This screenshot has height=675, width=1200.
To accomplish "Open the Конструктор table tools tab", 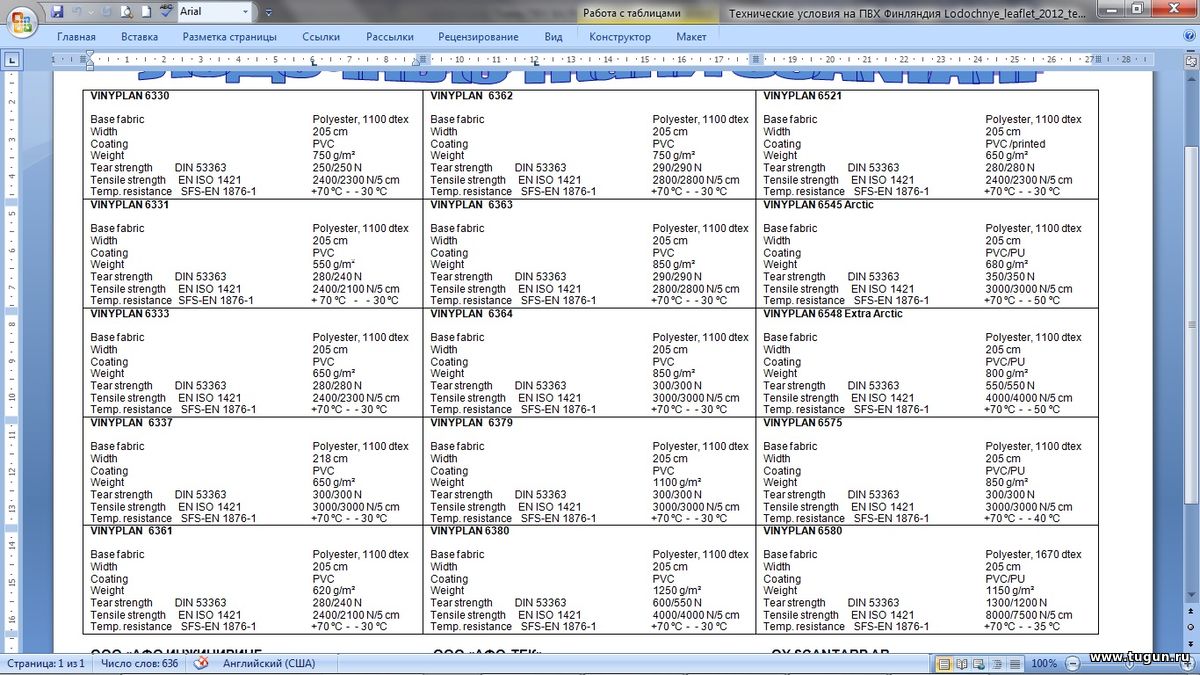I will [x=620, y=37].
